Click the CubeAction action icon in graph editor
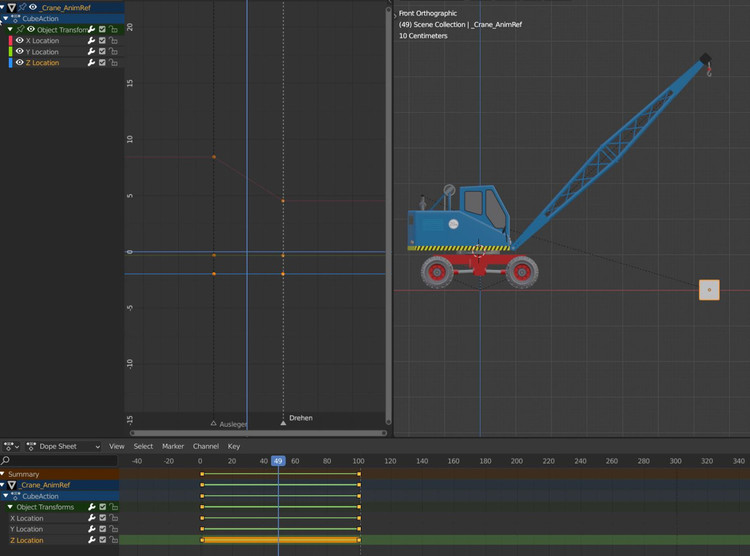This screenshot has height=556, width=750. [15, 18]
